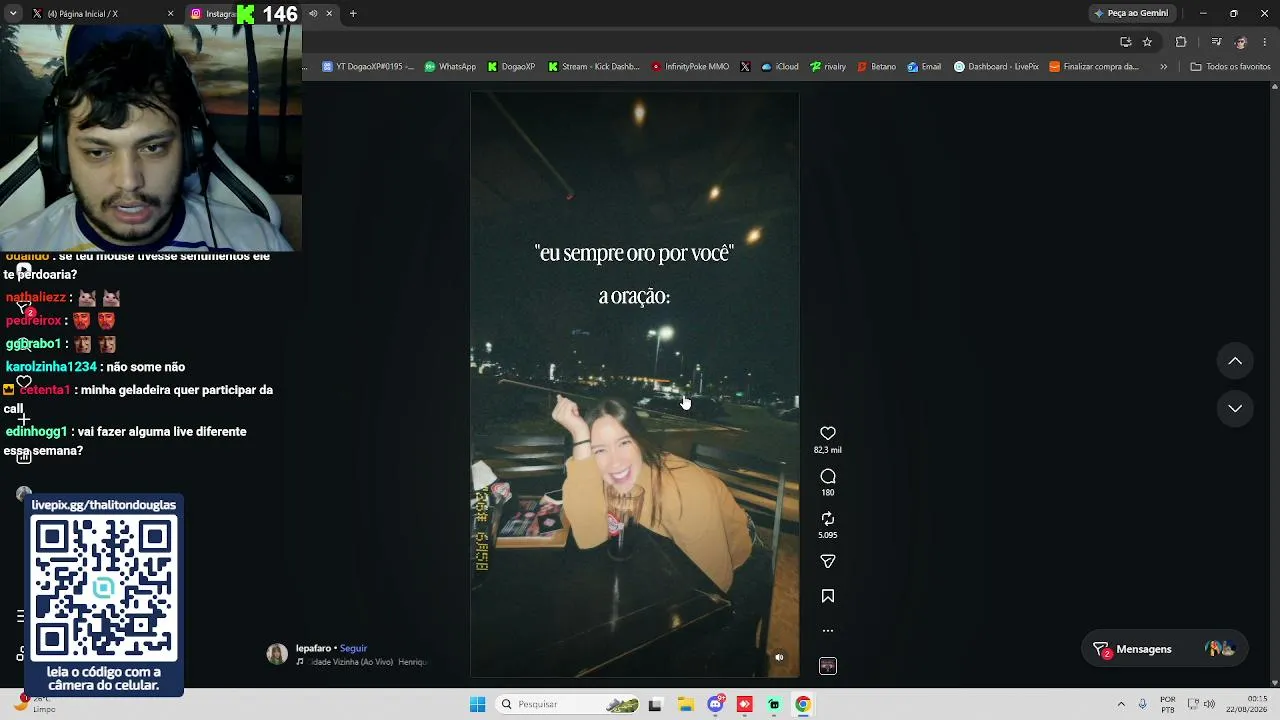Open Google Chrome from the taskbar
Image resolution: width=1280 pixels, height=720 pixels.
click(x=803, y=704)
